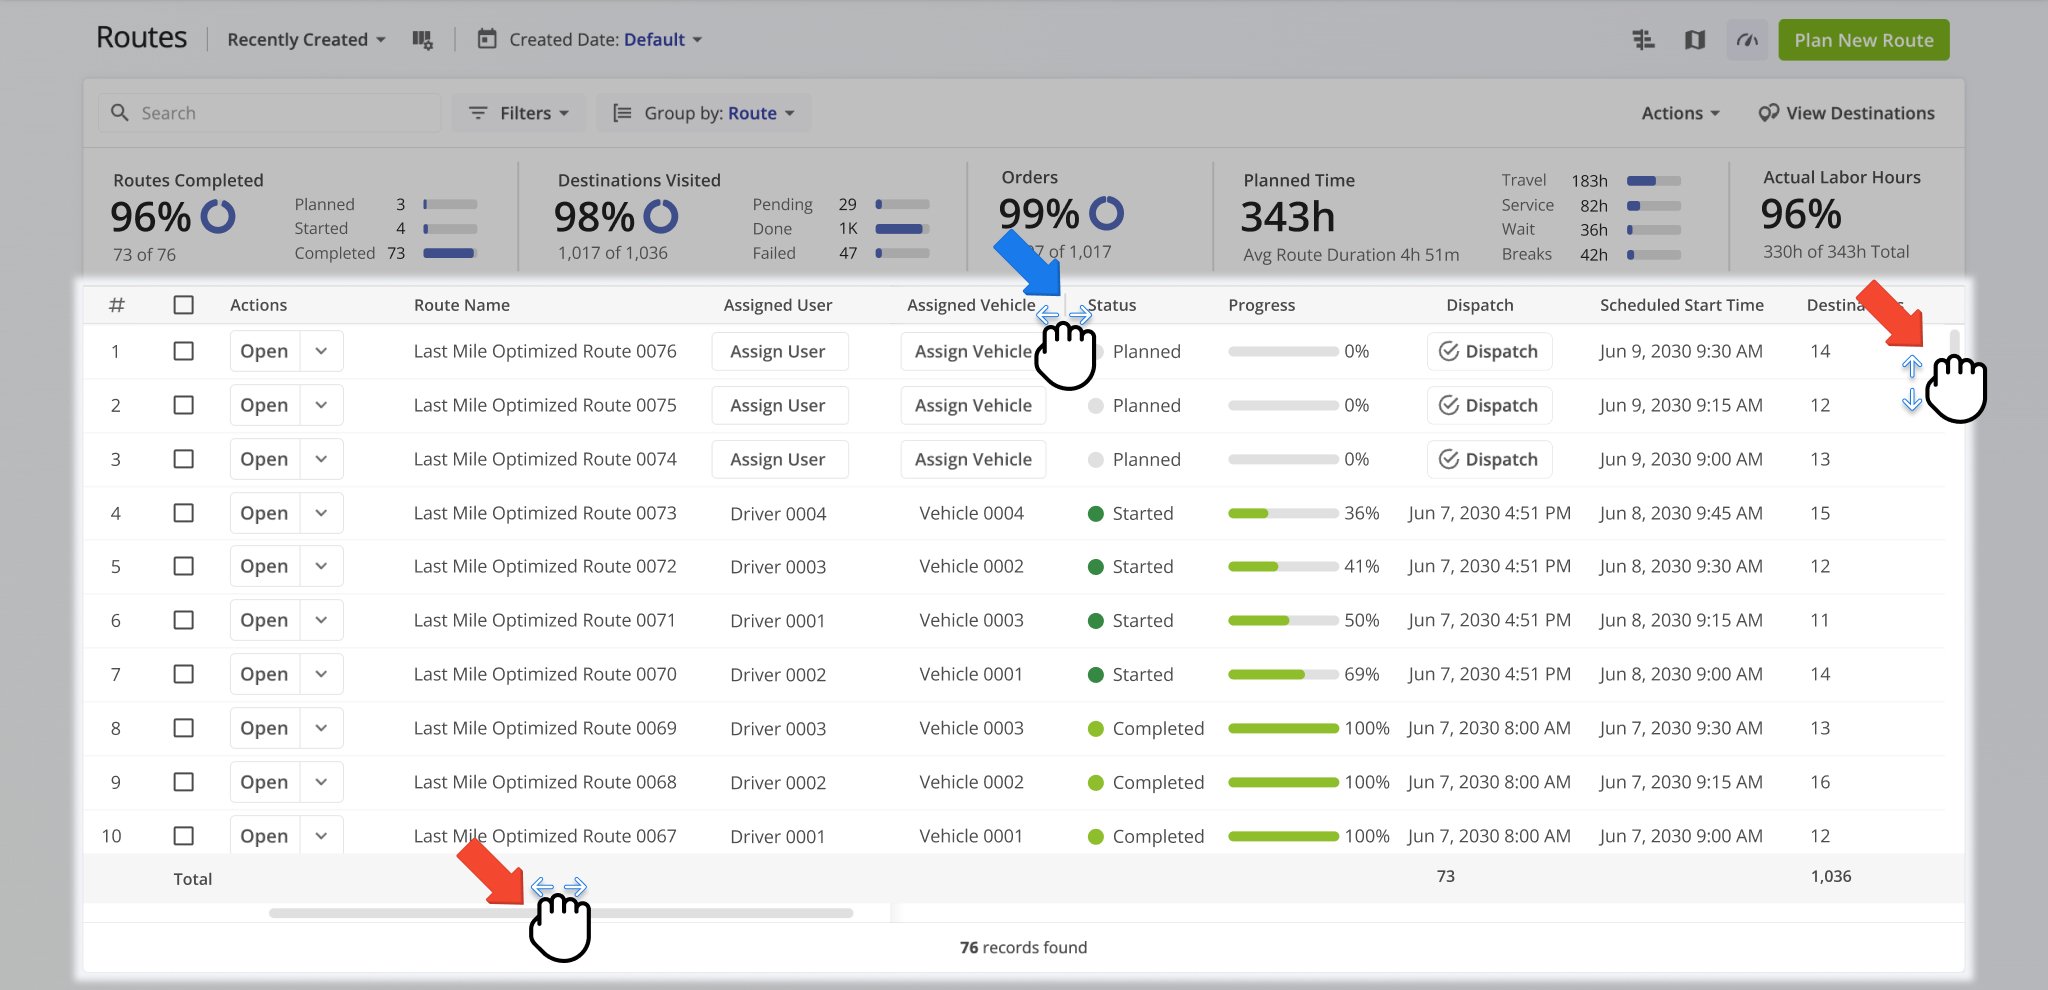Tick the checkbox for row 4
This screenshot has width=2048, height=990.
click(184, 513)
